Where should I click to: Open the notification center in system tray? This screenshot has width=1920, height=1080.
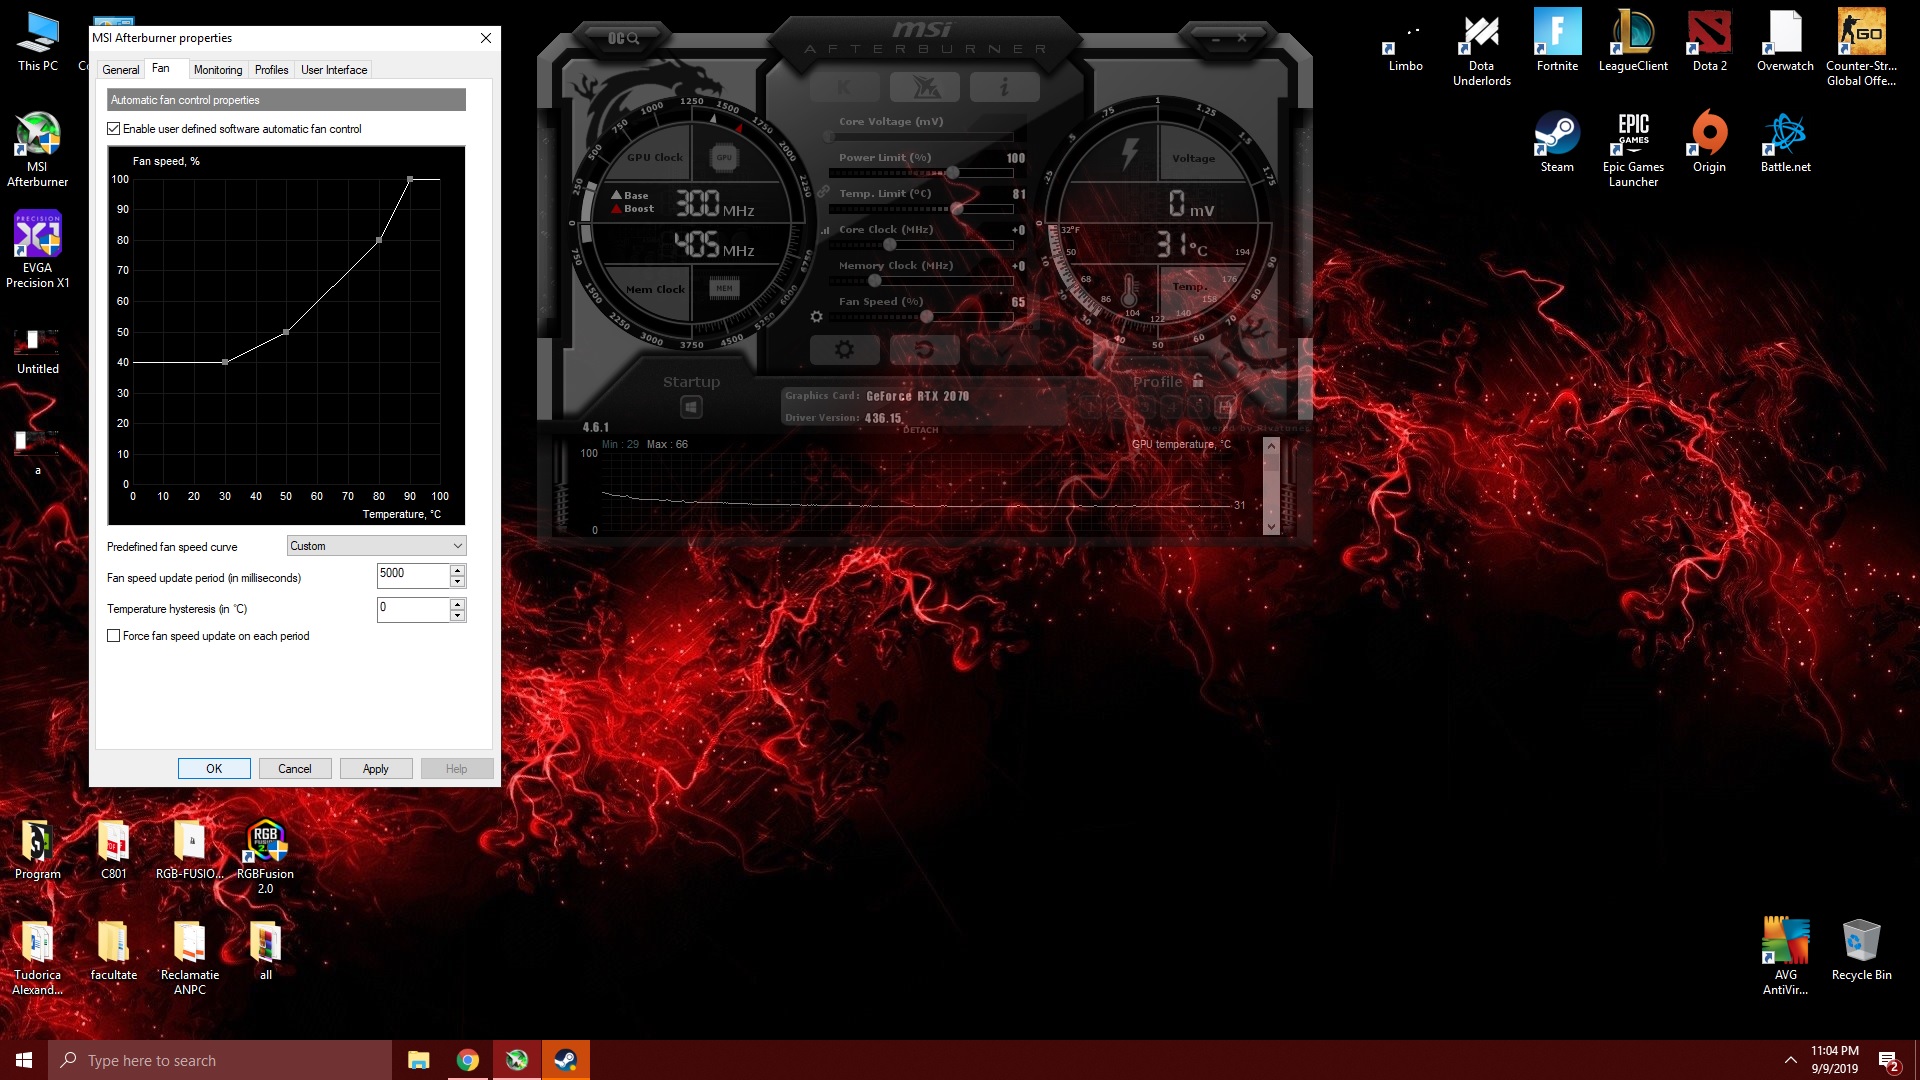tap(1888, 1061)
